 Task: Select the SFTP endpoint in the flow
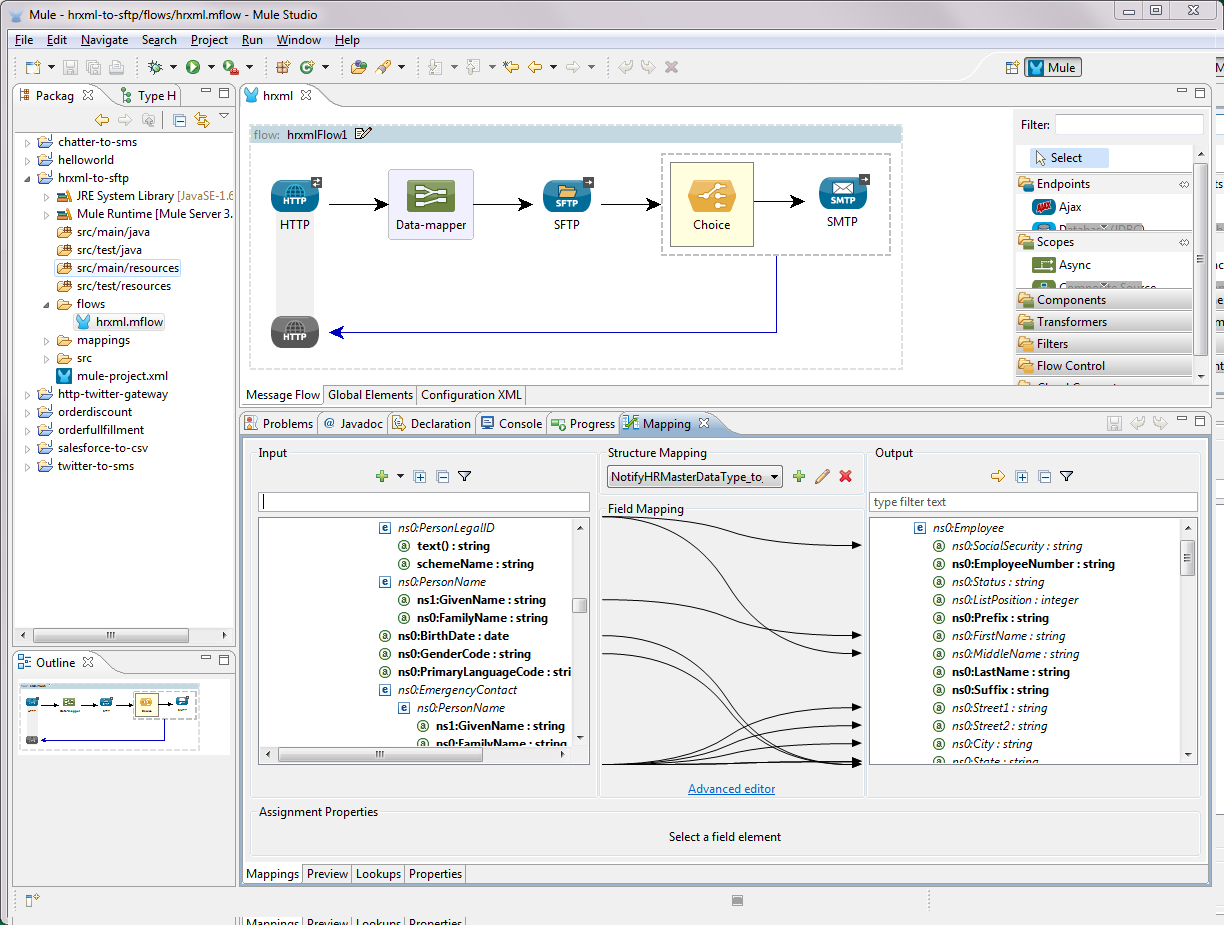(567, 197)
